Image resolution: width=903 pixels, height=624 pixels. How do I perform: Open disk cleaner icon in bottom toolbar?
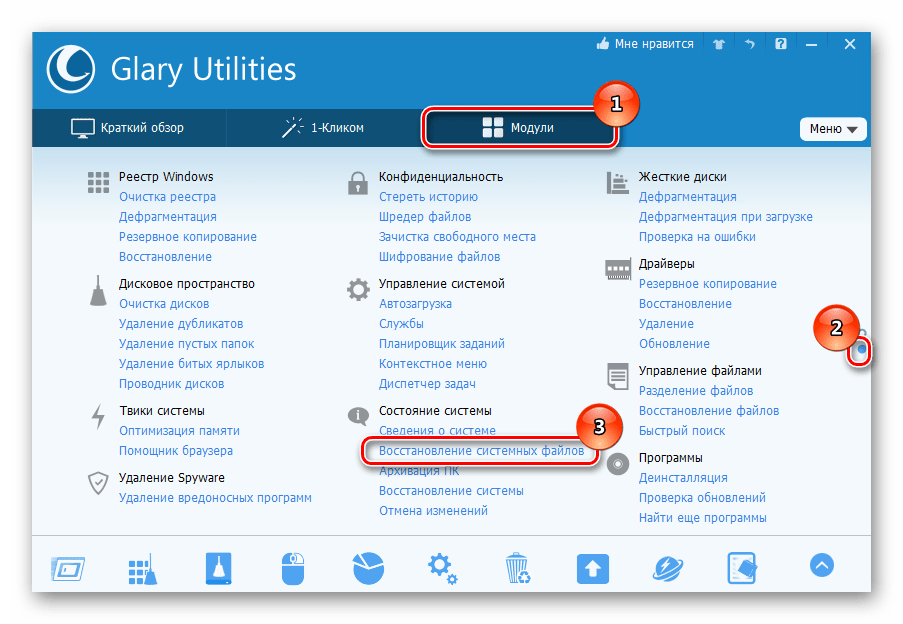click(218, 568)
